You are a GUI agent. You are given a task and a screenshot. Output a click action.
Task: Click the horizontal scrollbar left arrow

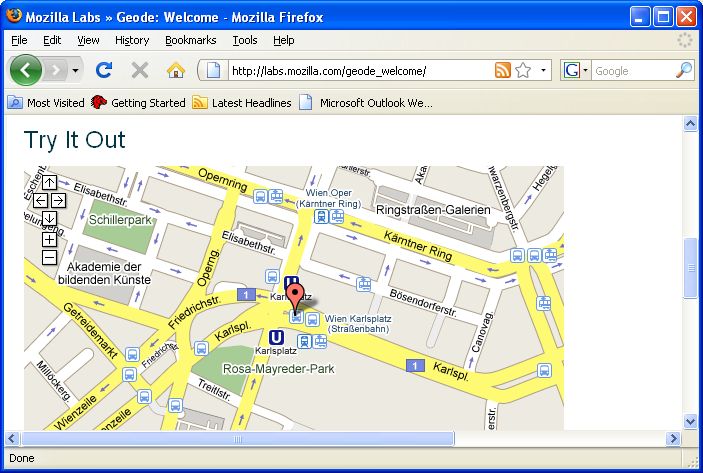pyautogui.click(x=12, y=438)
